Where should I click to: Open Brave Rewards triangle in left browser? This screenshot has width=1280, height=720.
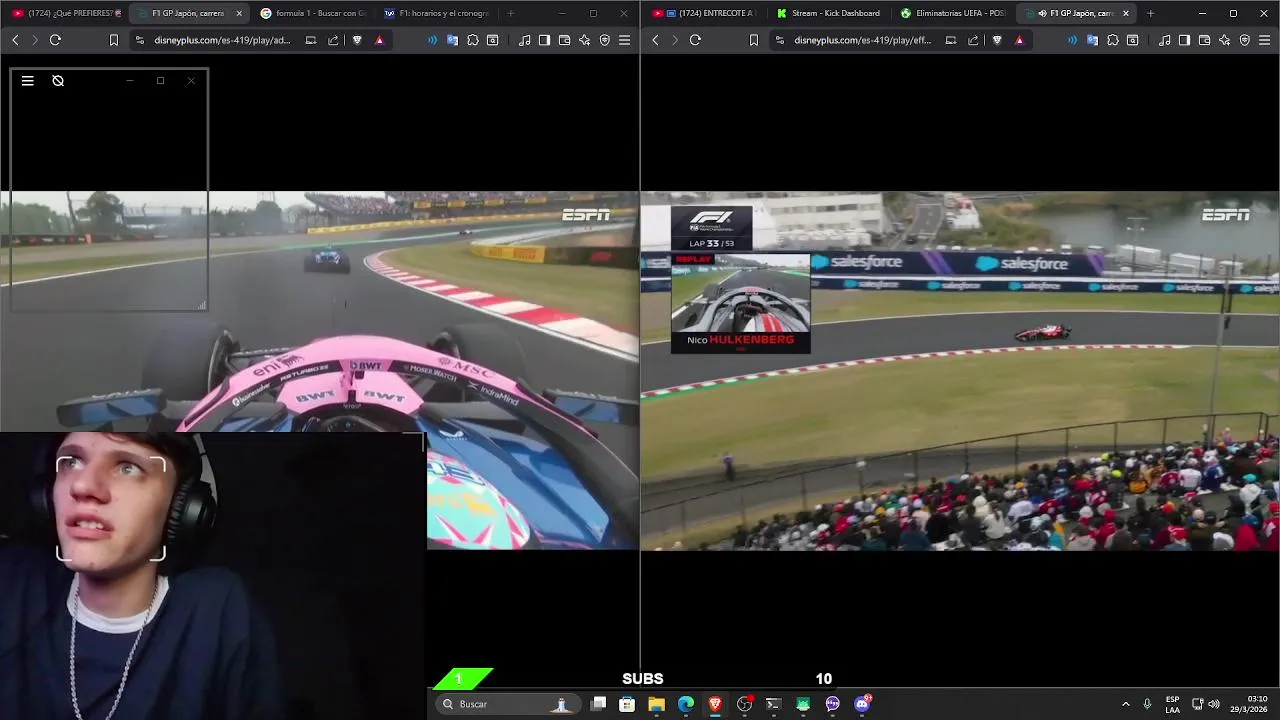click(379, 40)
